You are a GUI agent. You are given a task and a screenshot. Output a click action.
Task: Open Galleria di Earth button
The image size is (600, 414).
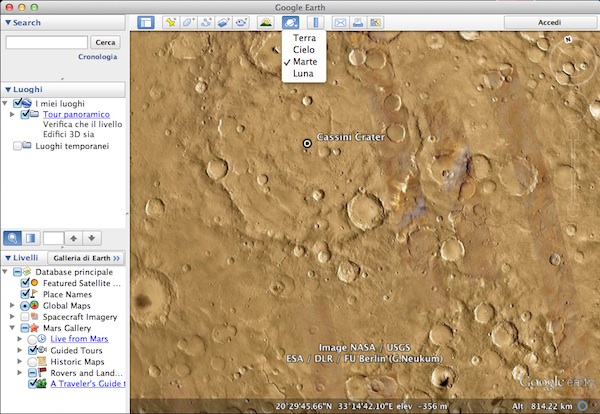pos(86,258)
